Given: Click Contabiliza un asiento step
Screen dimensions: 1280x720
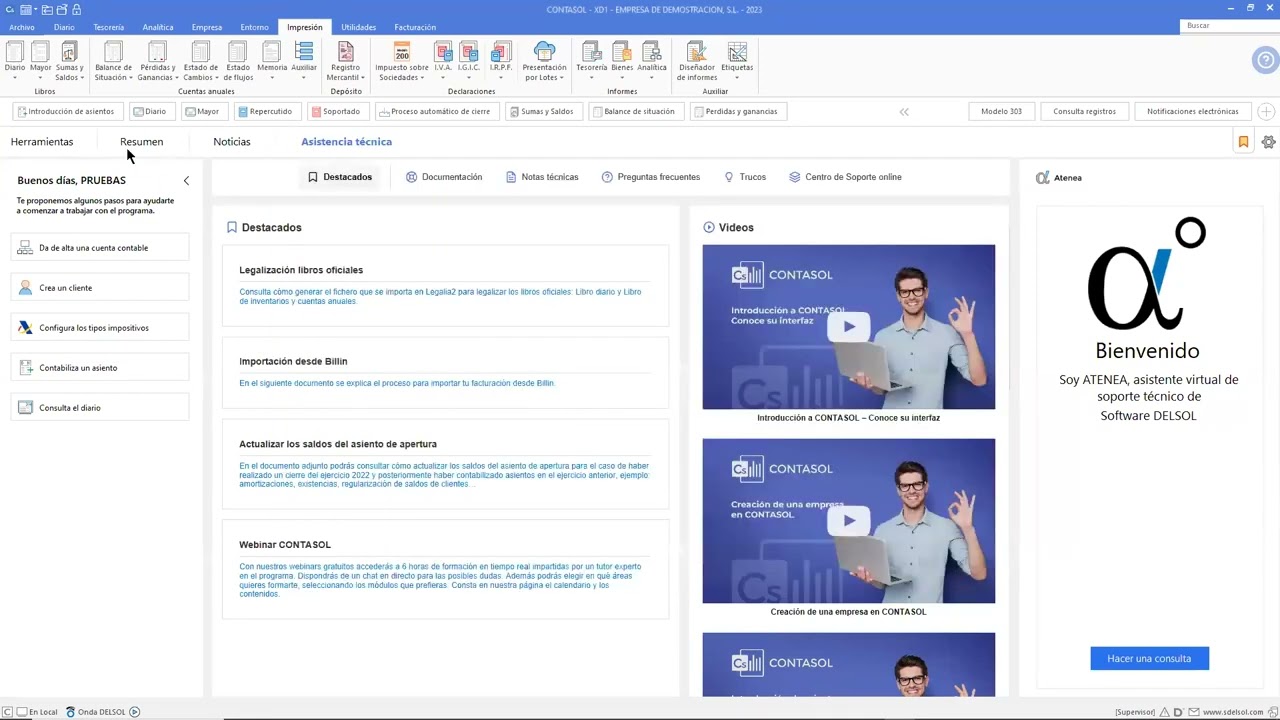Looking at the screenshot, I should [100, 368].
